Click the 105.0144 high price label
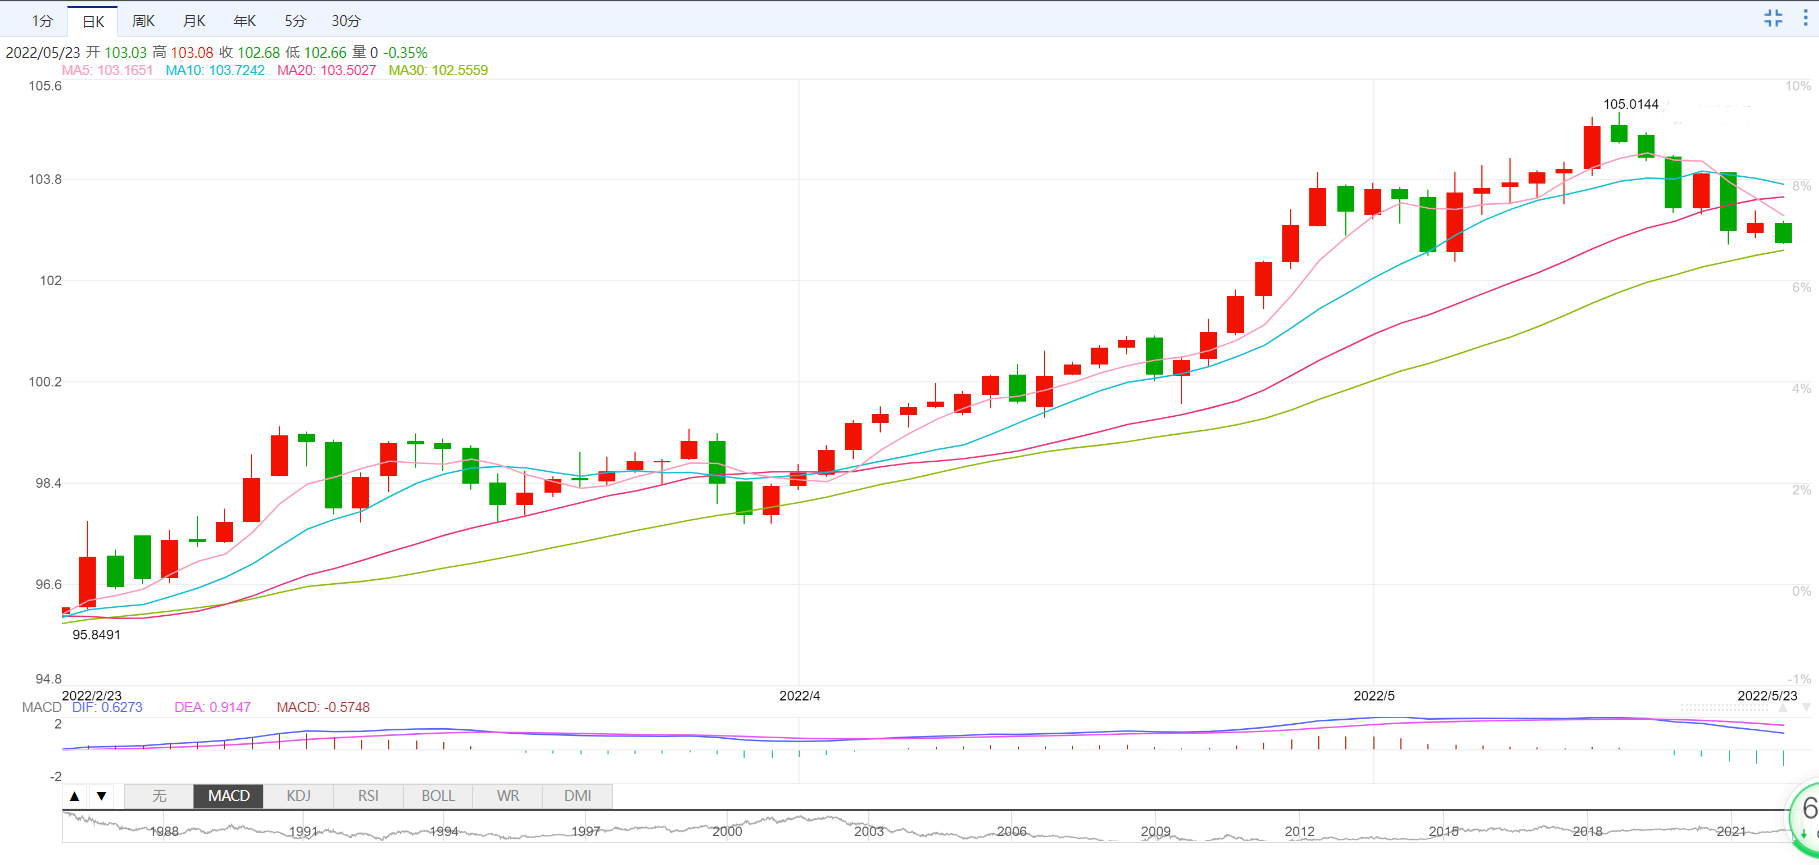Viewport: 1819px width, 865px height. click(x=1631, y=104)
